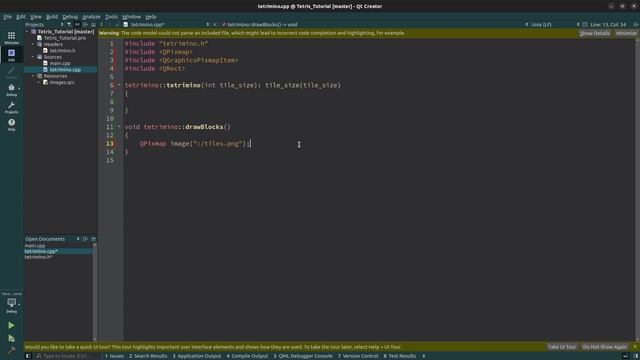Collapse the Headers folder
Image resolution: width=640 pixels, height=360 pixels.
click(33, 44)
